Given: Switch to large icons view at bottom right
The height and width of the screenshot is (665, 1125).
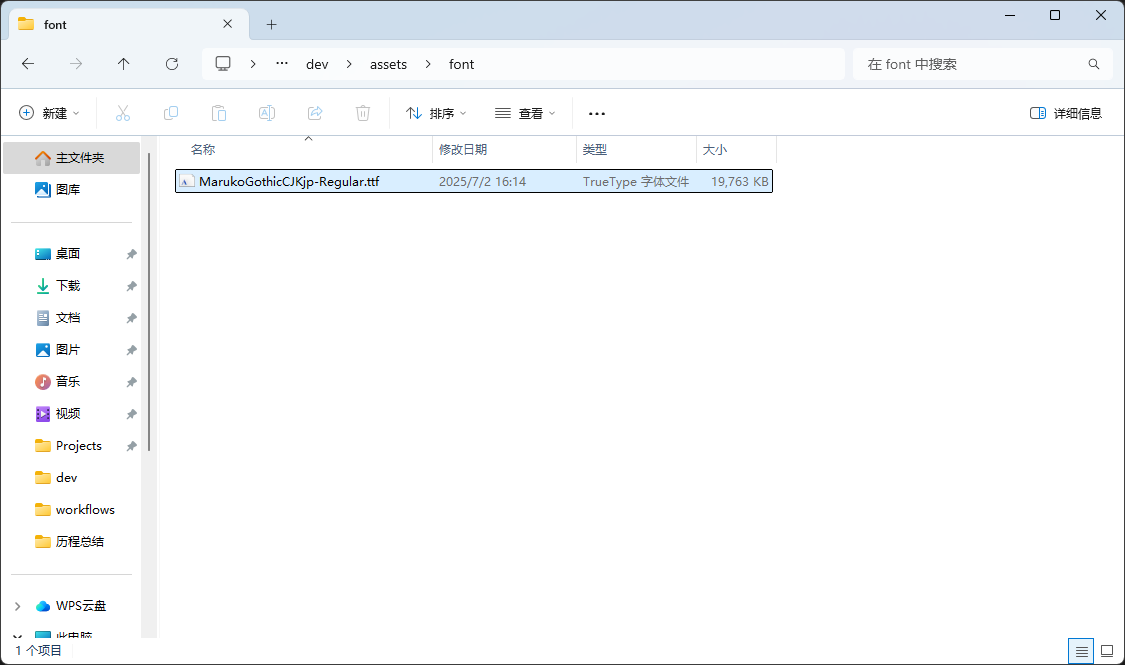Looking at the screenshot, I should coord(1106,650).
